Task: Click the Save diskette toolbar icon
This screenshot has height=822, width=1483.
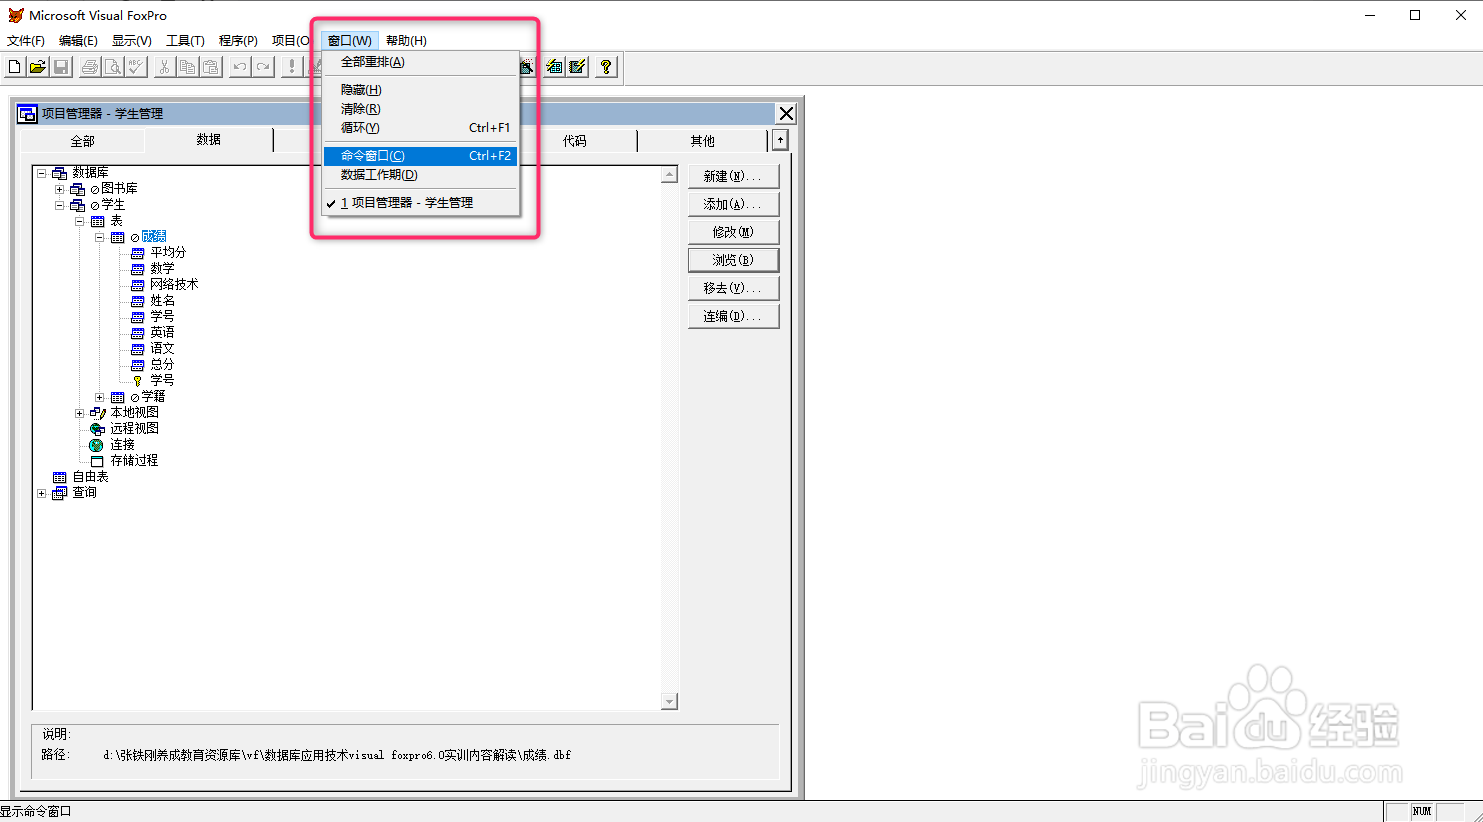Action: pos(60,67)
